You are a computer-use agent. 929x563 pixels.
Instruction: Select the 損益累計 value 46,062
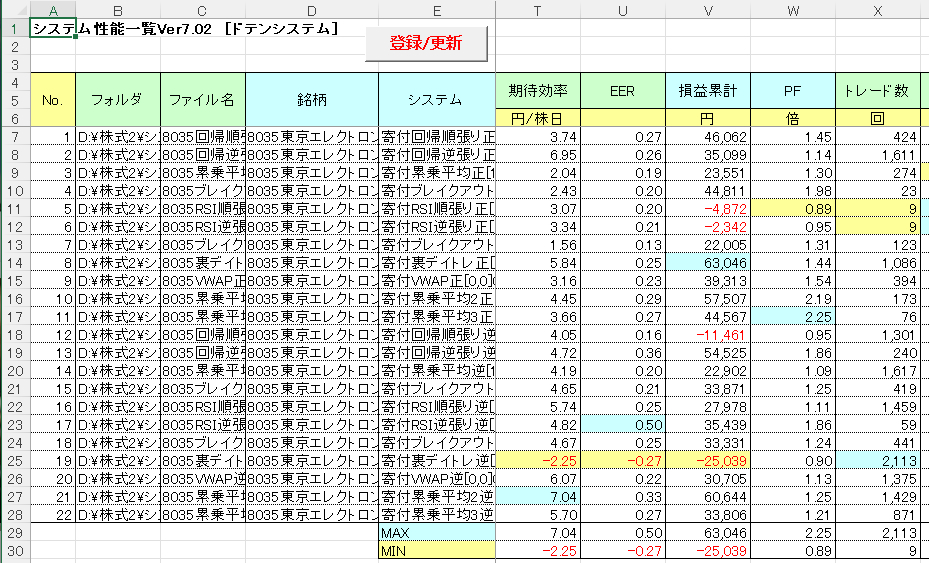click(x=708, y=137)
